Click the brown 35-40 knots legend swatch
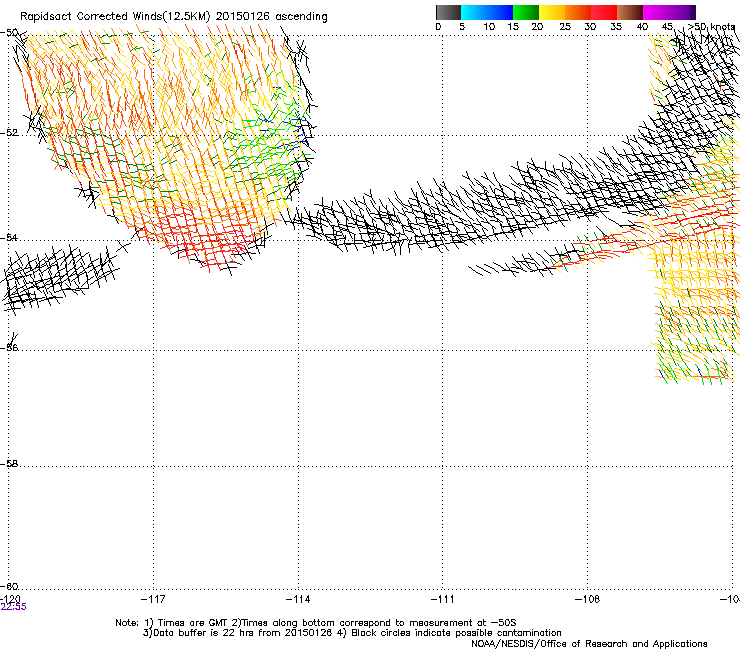740x650 pixels. (630, 12)
